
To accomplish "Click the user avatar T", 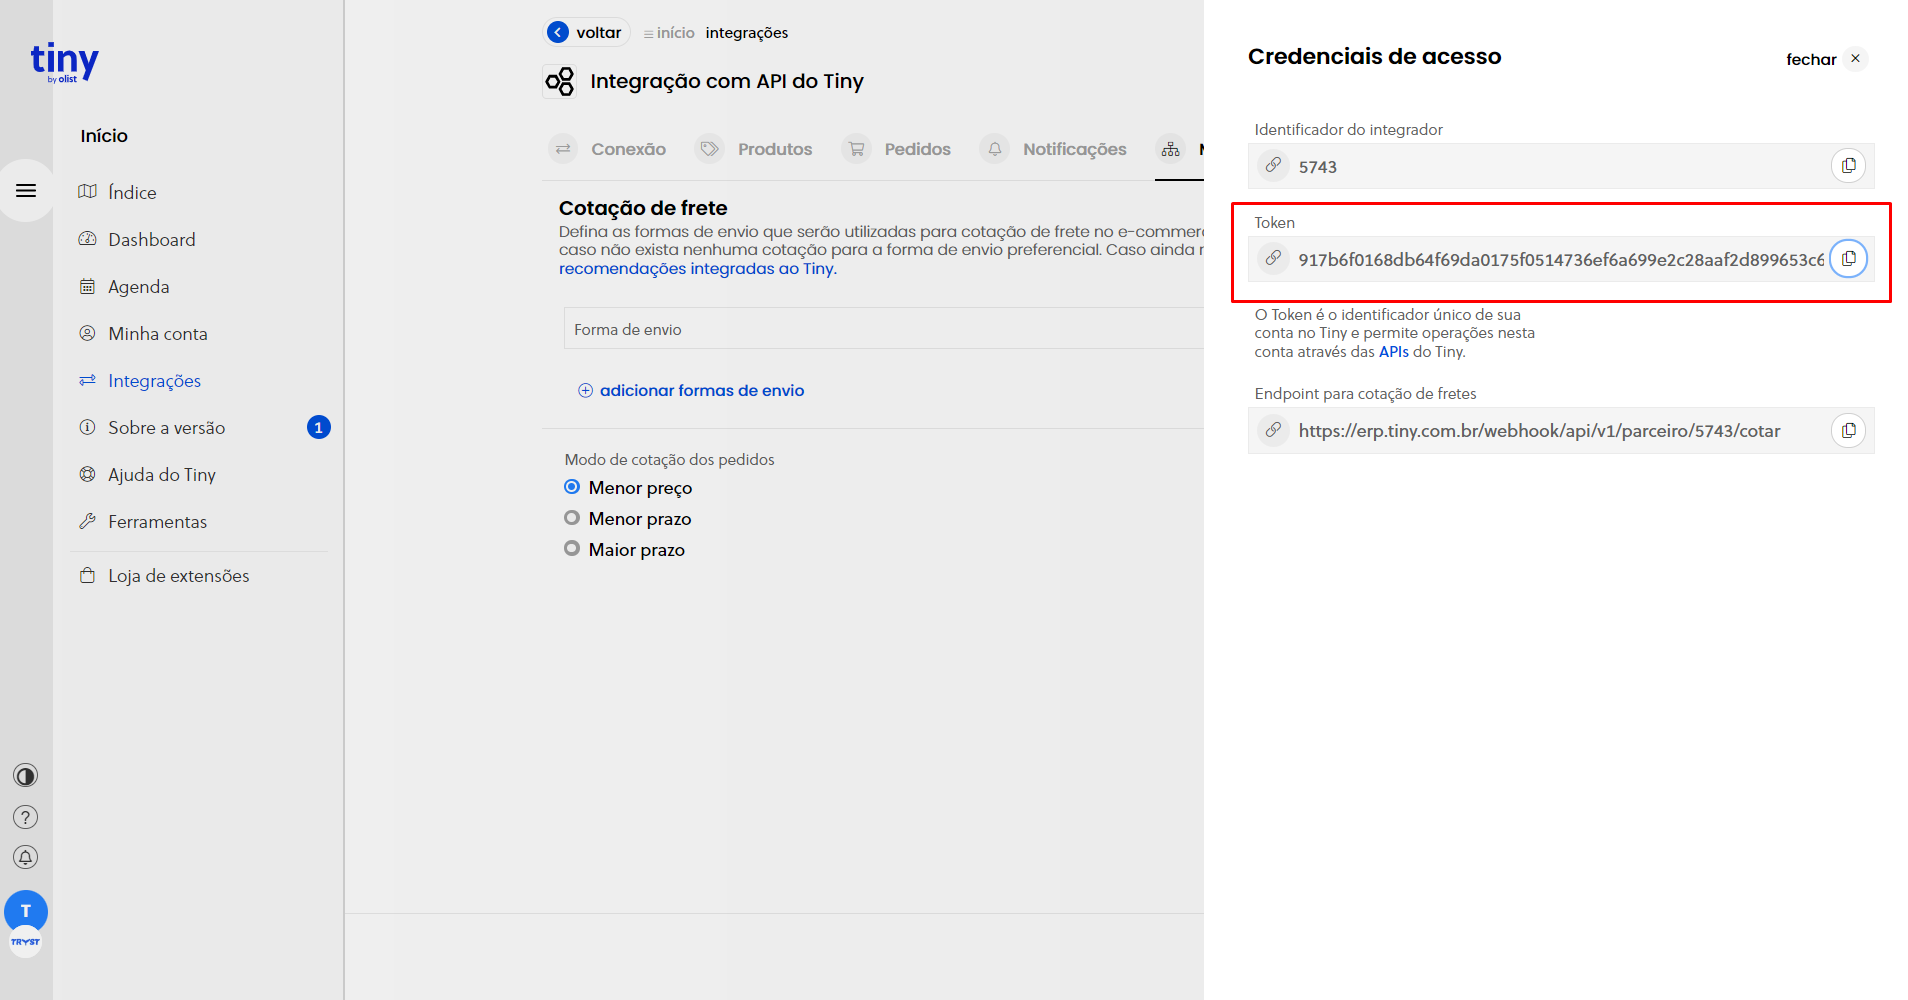I will pos(26,911).
